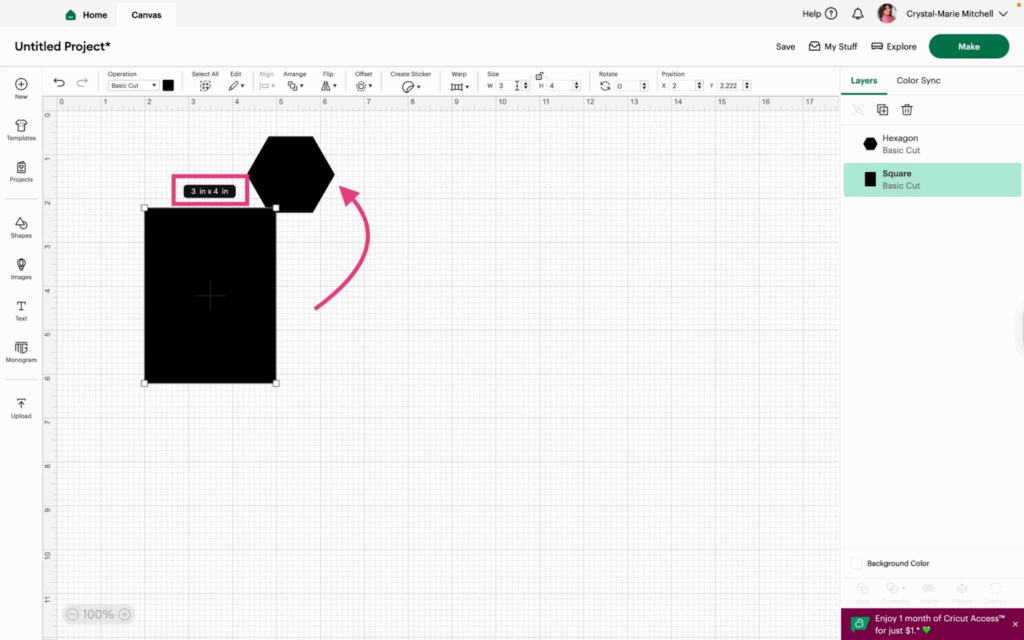The image size is (1024, 640).
Task: Click the Position X field
Action: coord(682,86)
